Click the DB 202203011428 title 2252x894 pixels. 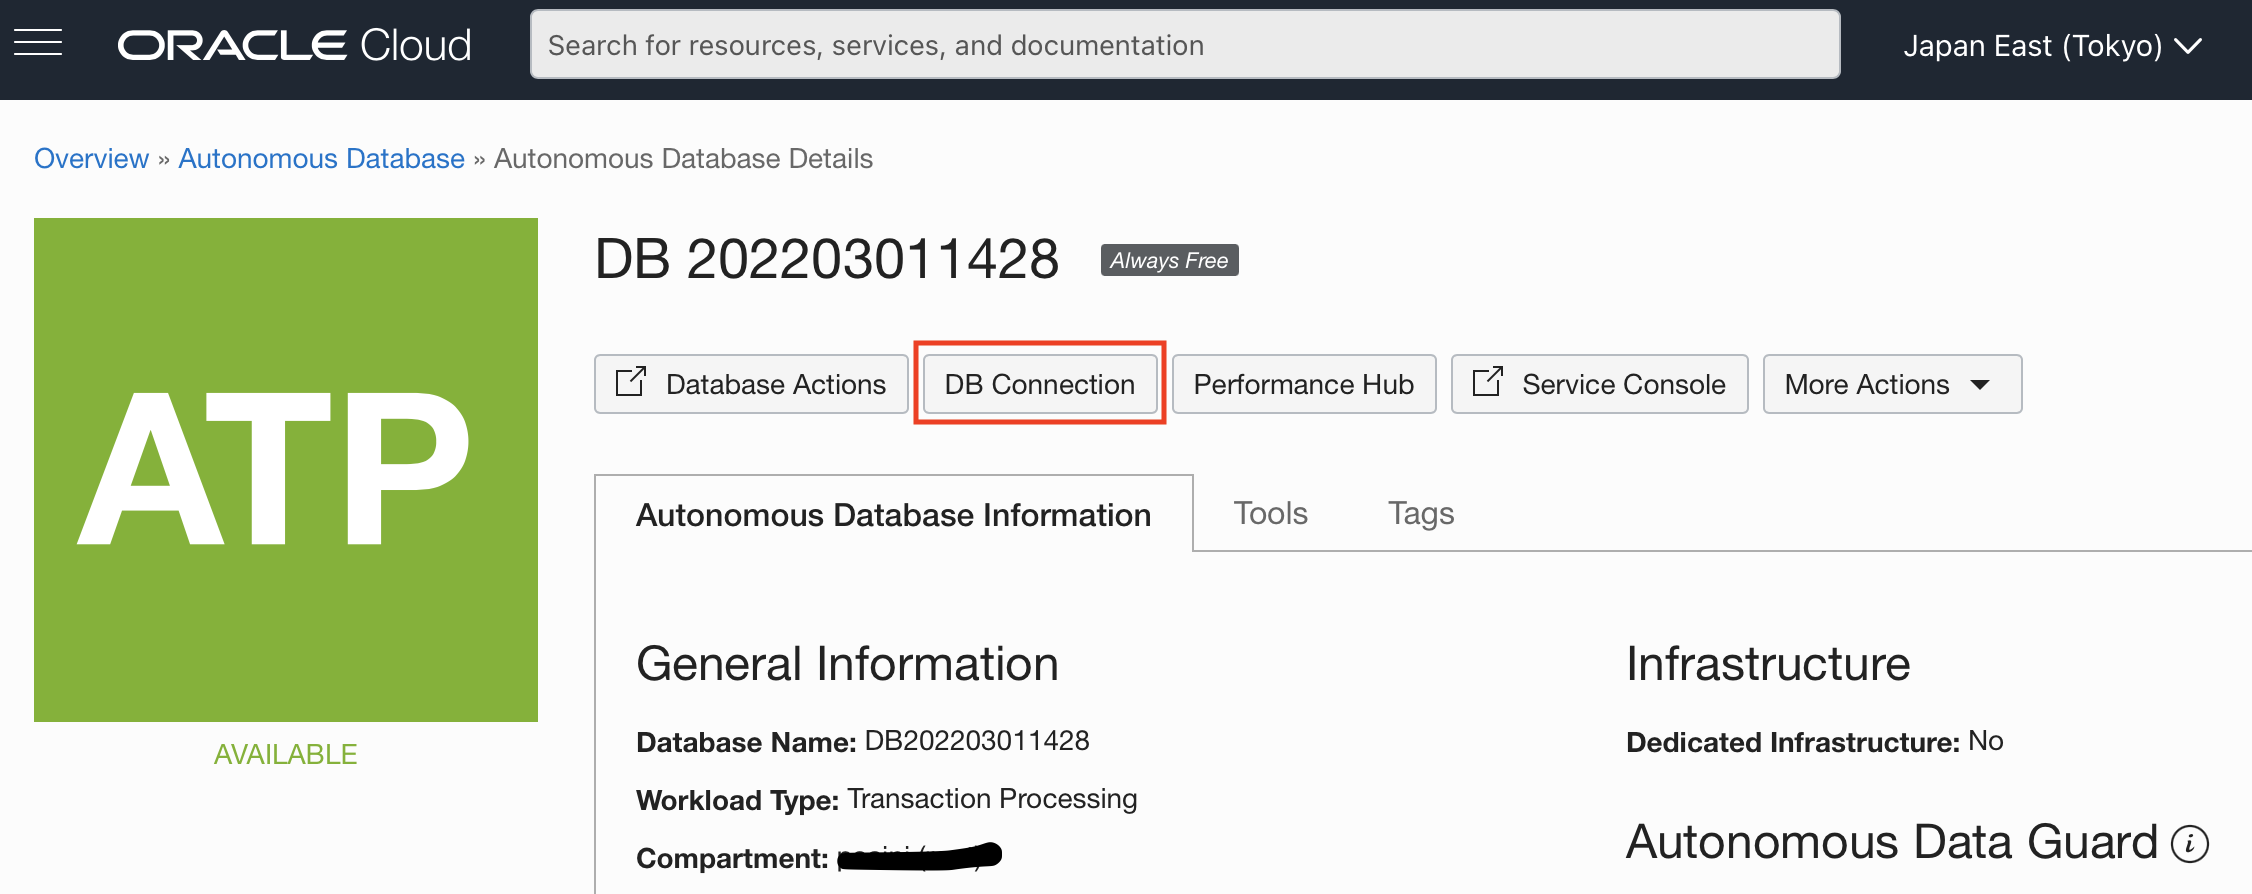(827, 259)
